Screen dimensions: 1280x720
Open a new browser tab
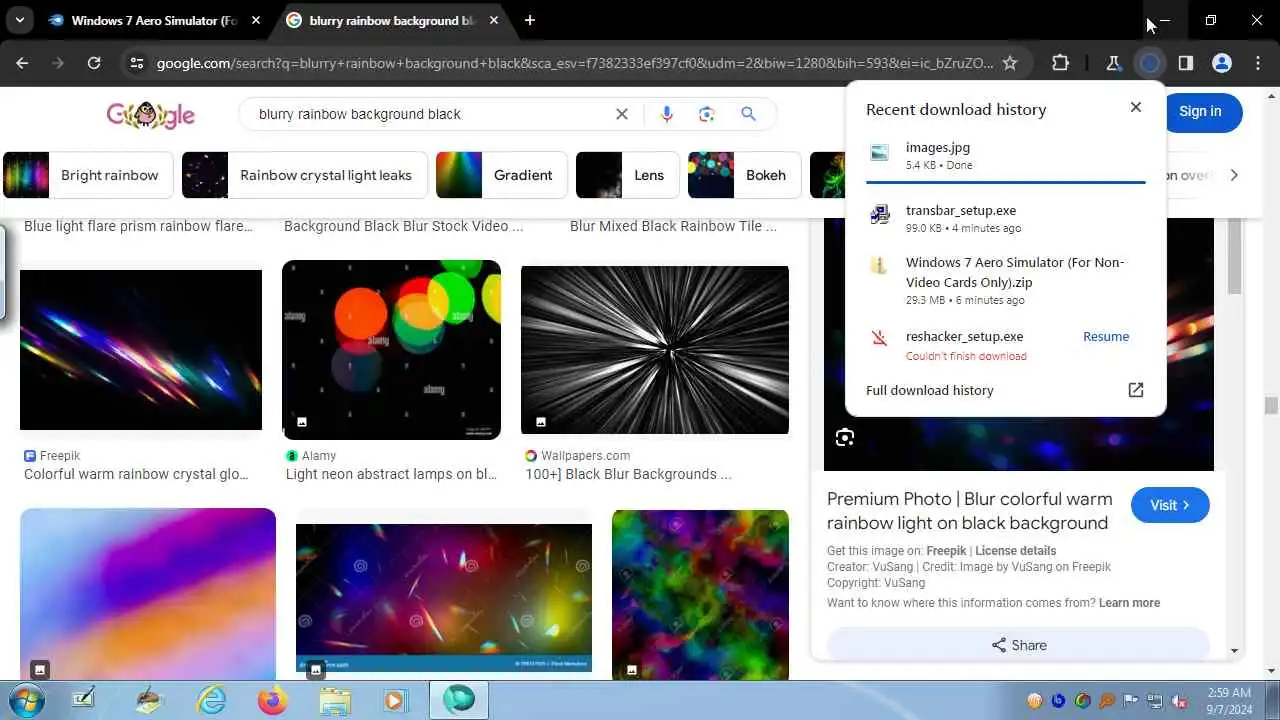pyautogui.click(x=530, y=20)
